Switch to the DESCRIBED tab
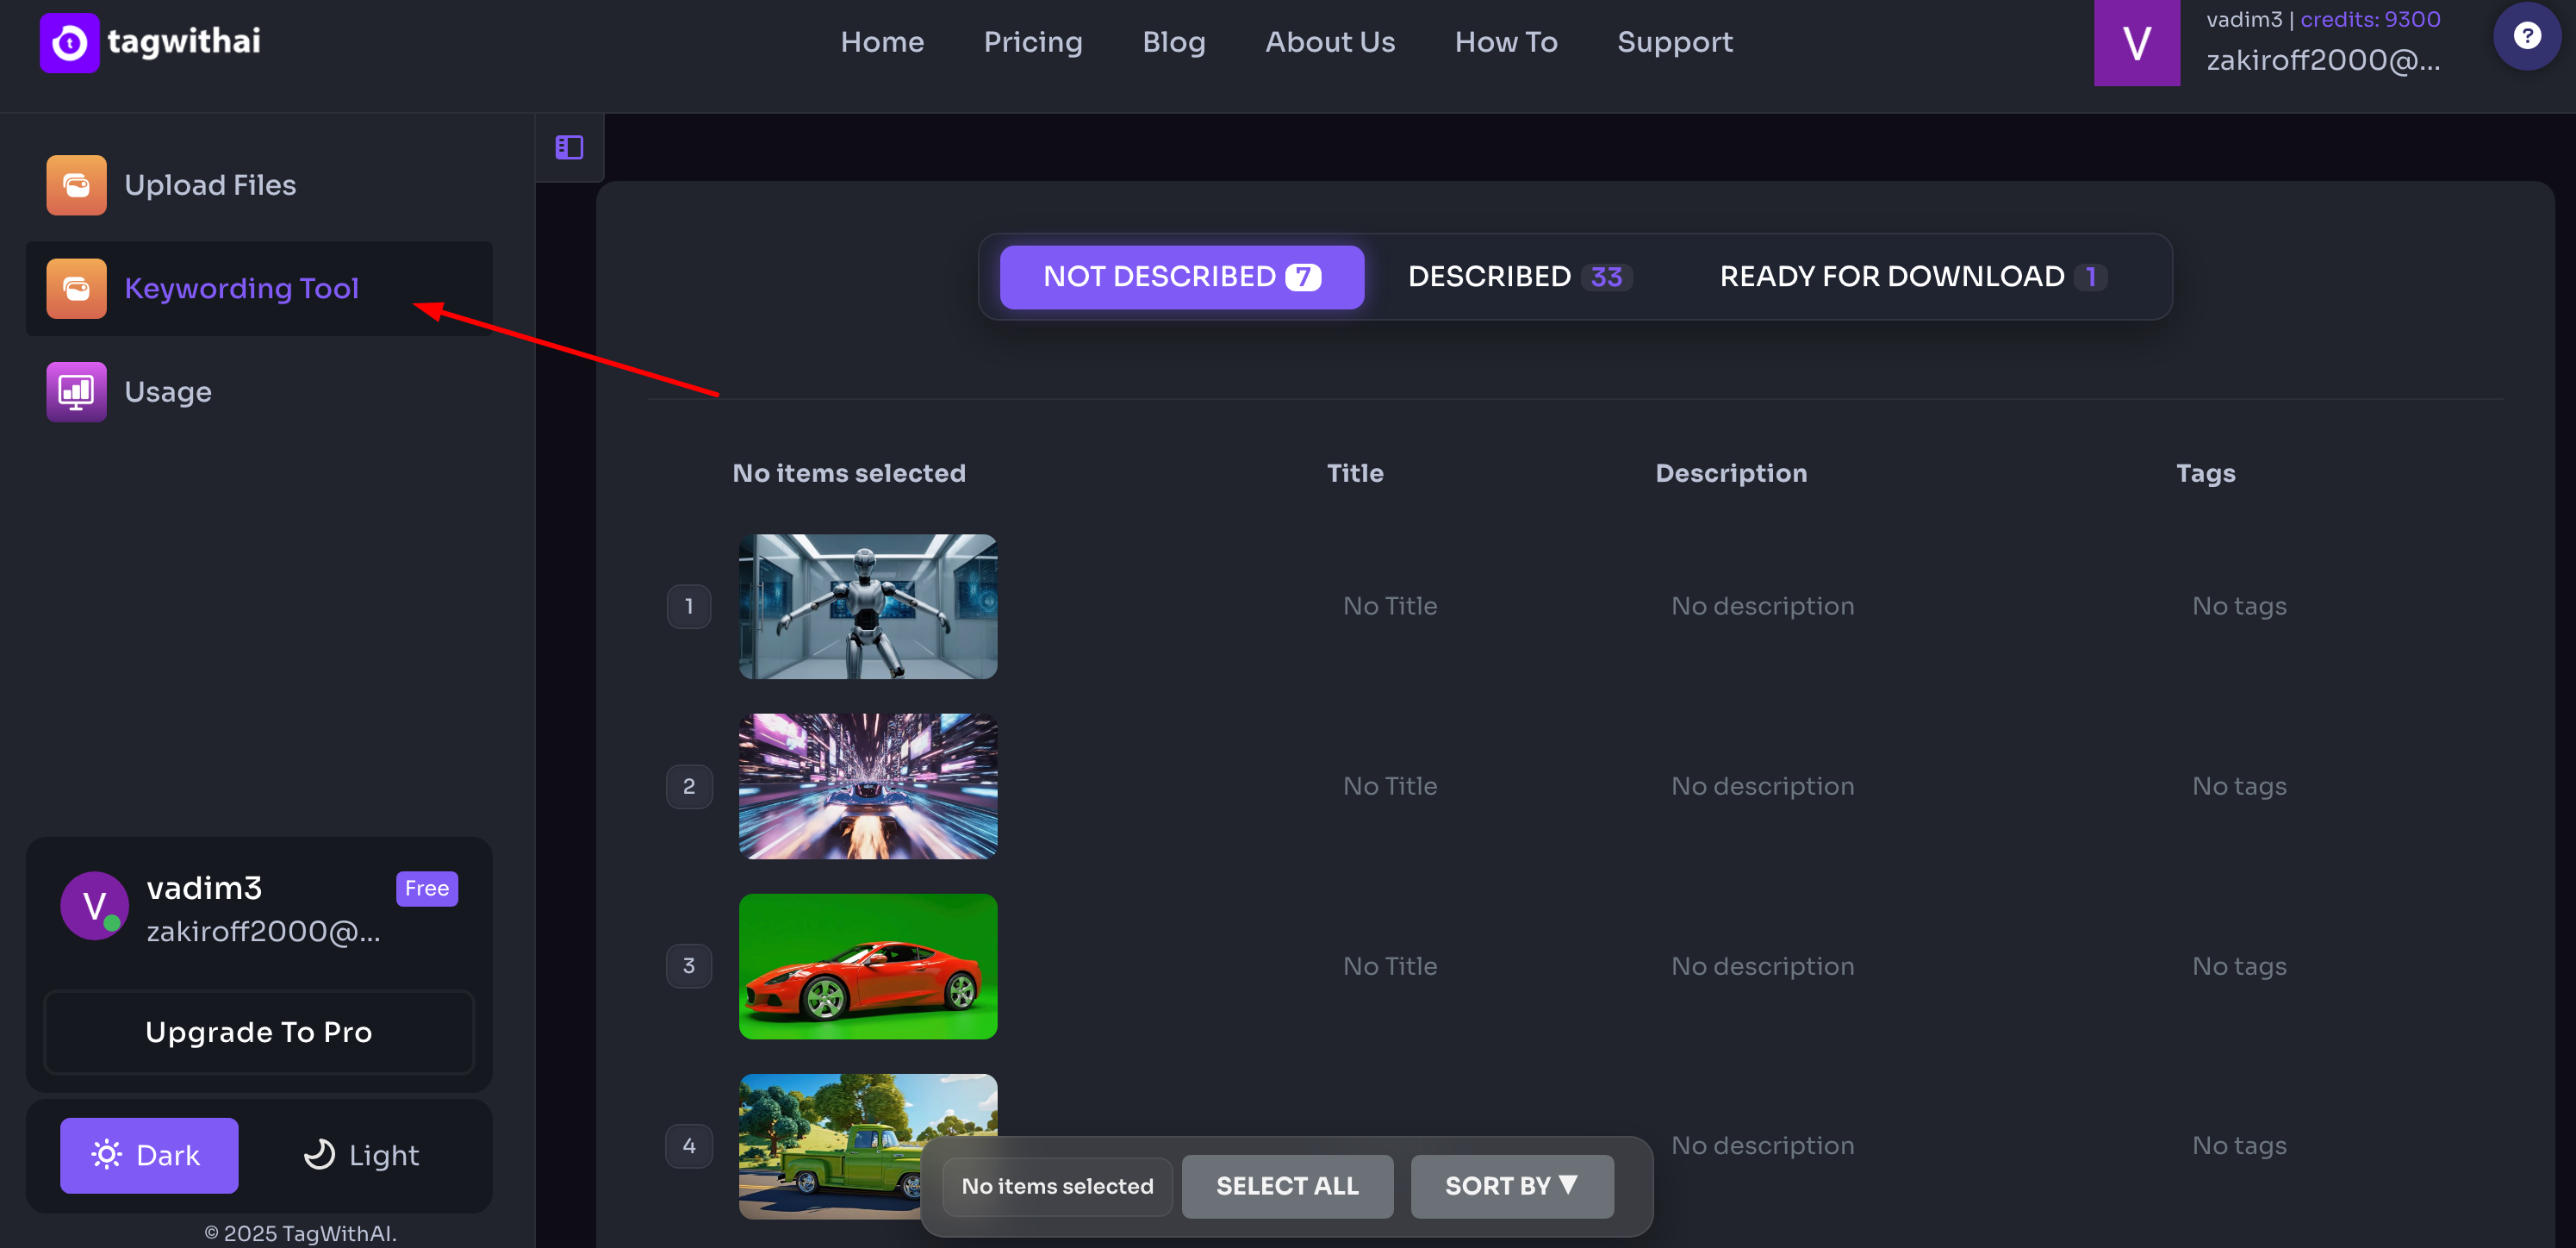The image size is (2576, 1248). coord(1518,277)
